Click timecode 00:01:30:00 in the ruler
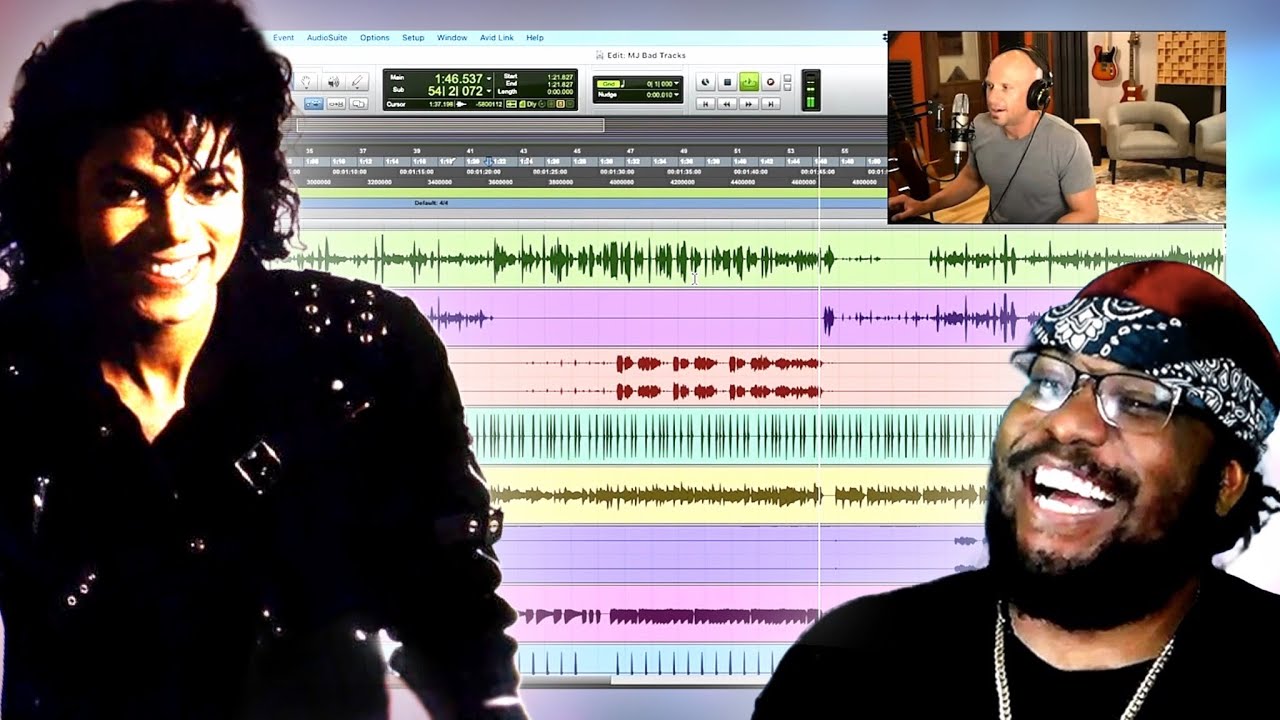Screen dimensions: 1280x720 coord(616,172)
